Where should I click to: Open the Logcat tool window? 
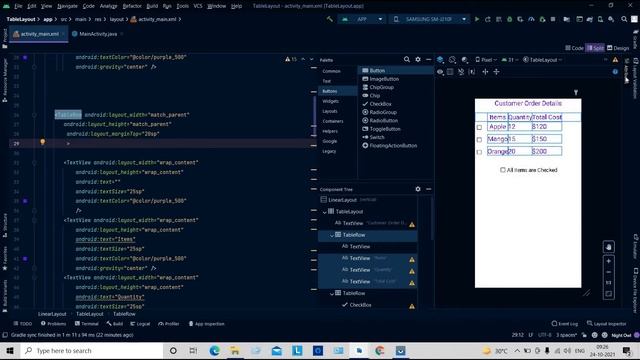[x=140, y=324]
